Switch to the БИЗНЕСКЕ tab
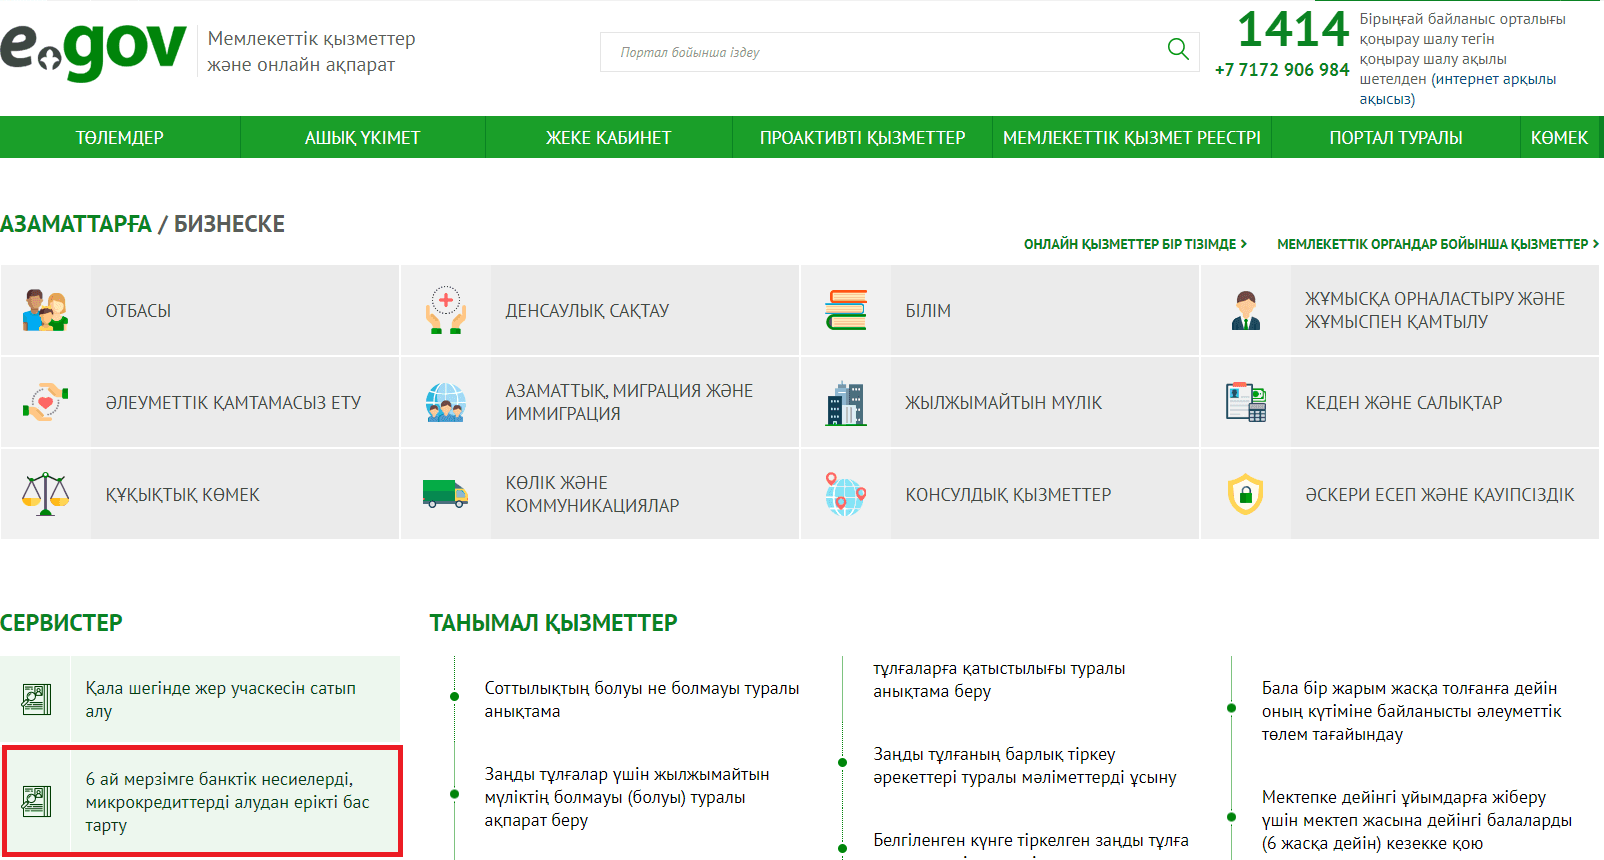The height and width of the screenshot is (860, 1604). tap(230, 224)
